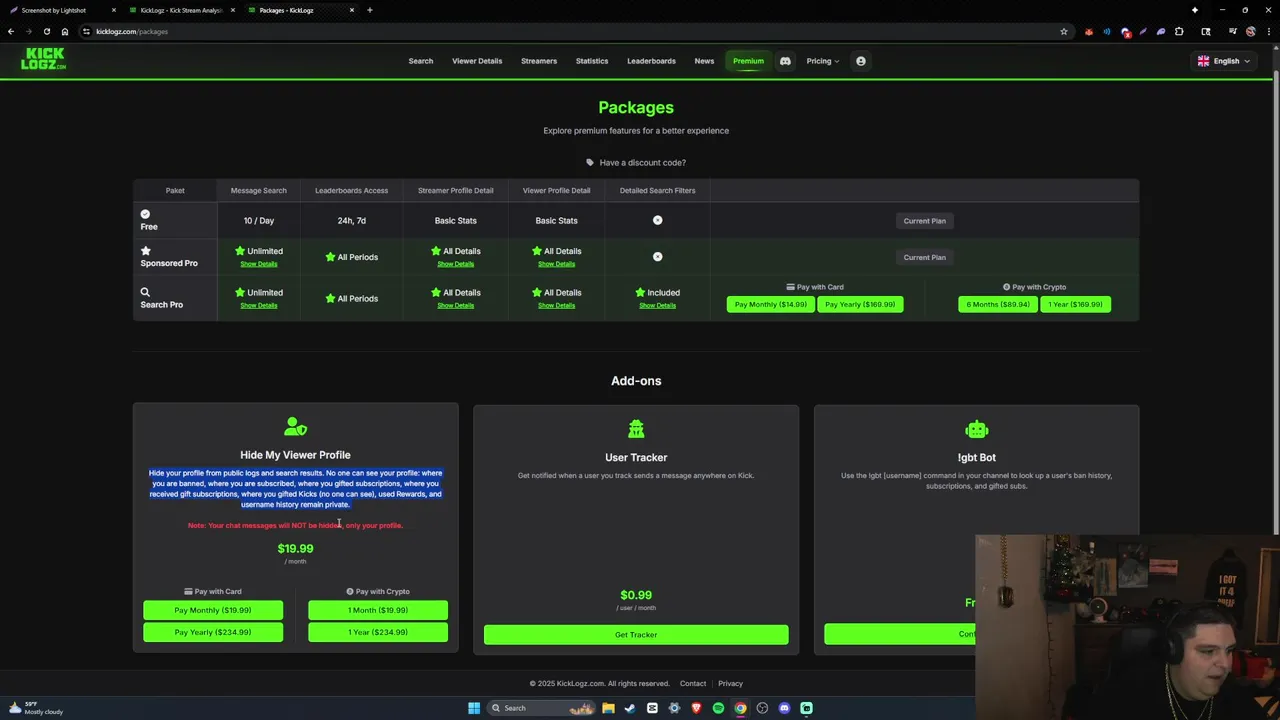Open the browser extensions puzzle icon
Image resolution: width=1280 pixels, height=720 pixels.
tap(1179, 31)
